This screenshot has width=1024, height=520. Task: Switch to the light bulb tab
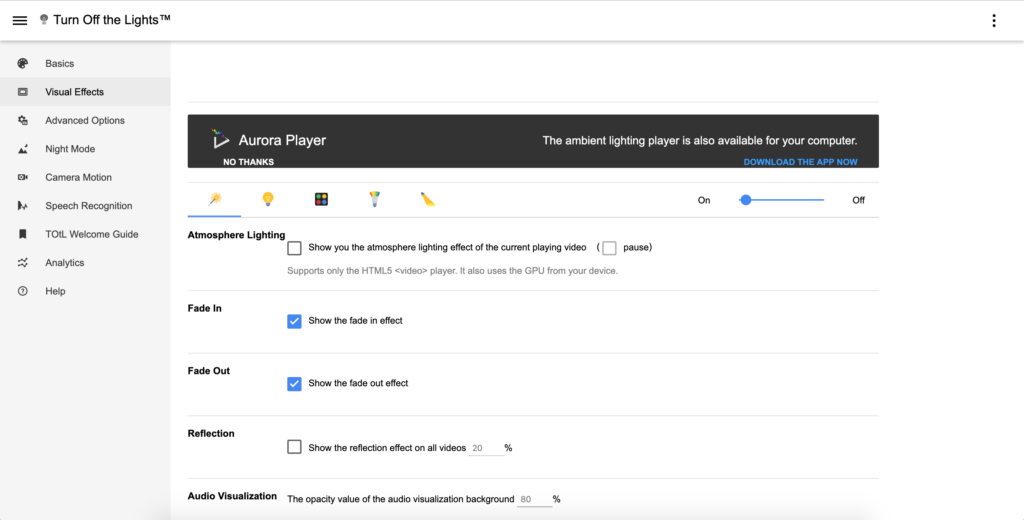pos(268,200)
